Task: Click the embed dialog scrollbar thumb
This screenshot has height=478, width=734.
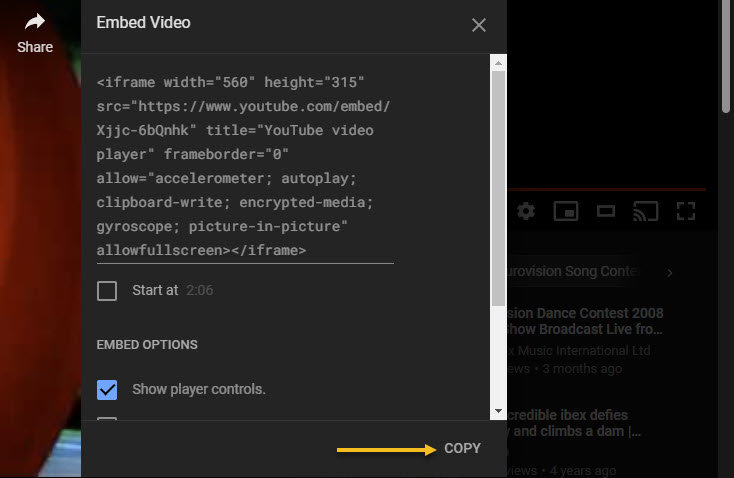Action: (x=498, y=187)
